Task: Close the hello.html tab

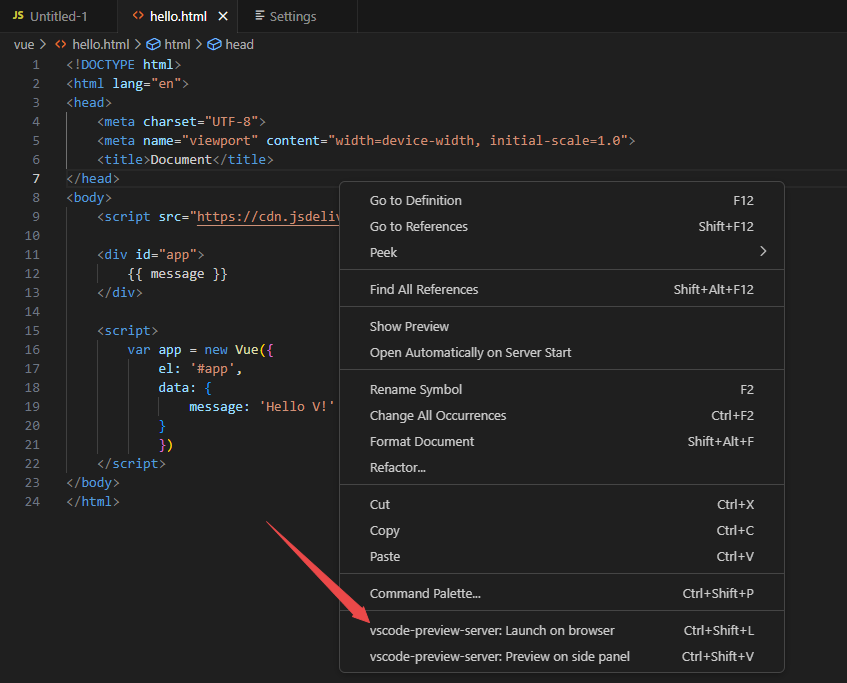Action: click(x=222, y=16)
